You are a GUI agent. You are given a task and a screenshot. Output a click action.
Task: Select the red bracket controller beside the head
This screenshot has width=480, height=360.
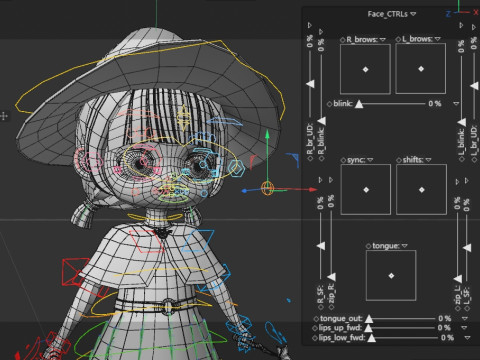click(x=253, y=162)
